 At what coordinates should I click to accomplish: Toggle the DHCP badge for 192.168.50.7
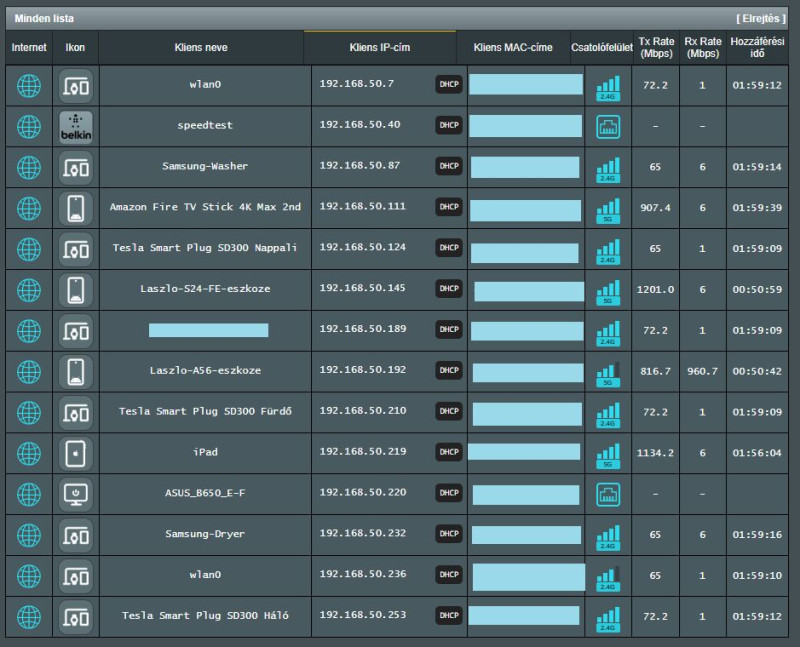click(449, 85)
